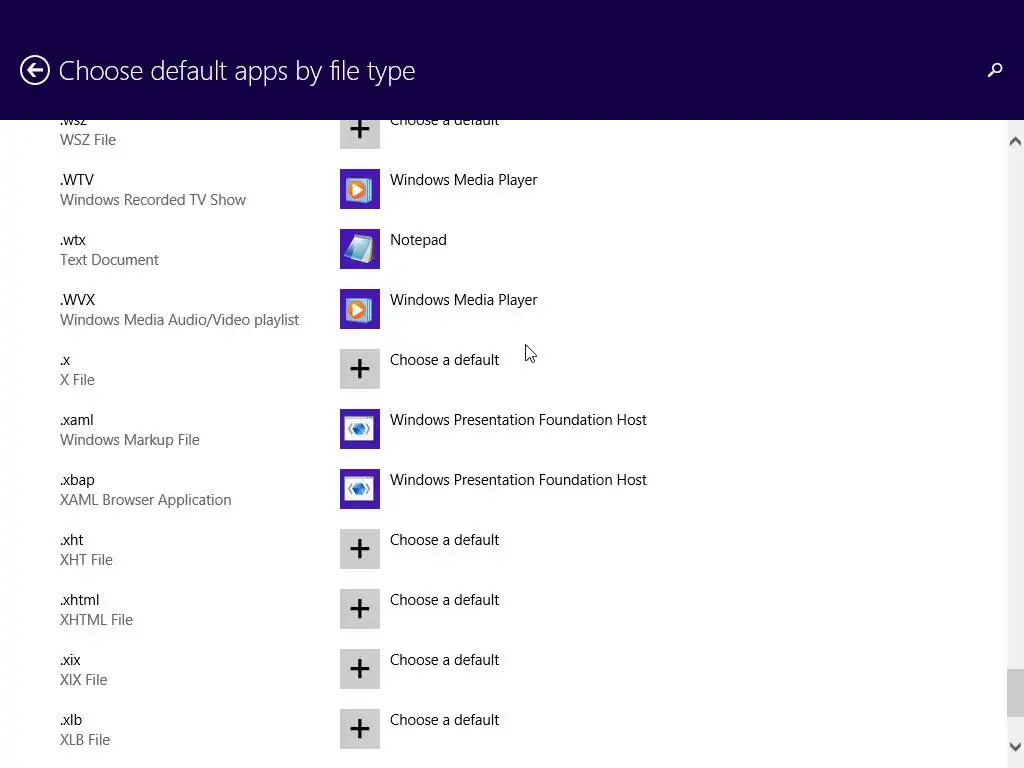Click the plus icon for .xhtml
The height and width of the screenshot is (768, 1024).
360,609
